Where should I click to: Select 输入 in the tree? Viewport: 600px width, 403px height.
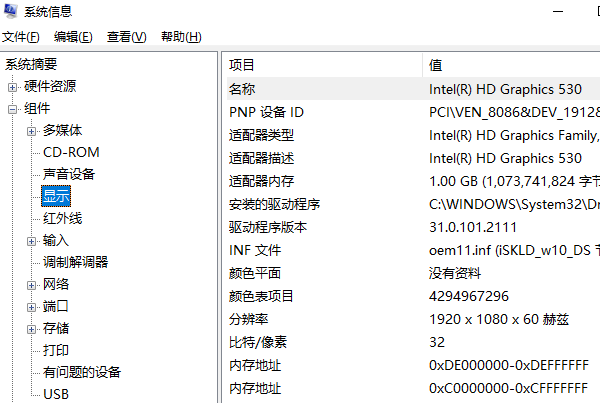[x=56, y=240]
